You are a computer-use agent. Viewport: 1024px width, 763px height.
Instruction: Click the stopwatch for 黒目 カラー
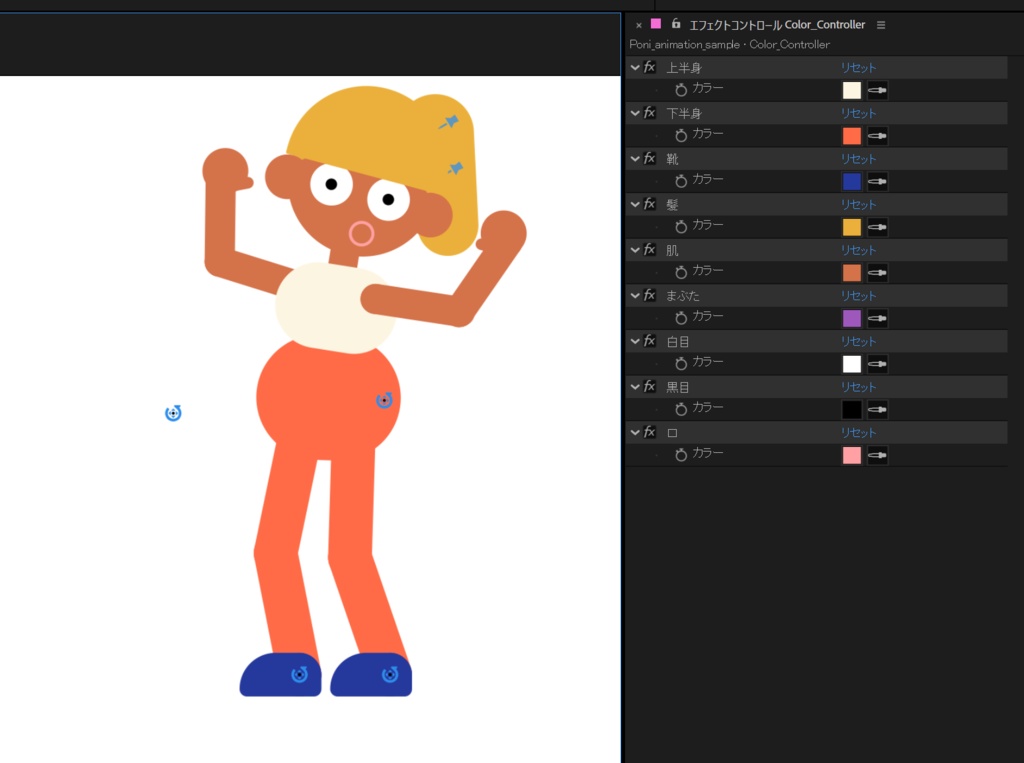[679, 409]
